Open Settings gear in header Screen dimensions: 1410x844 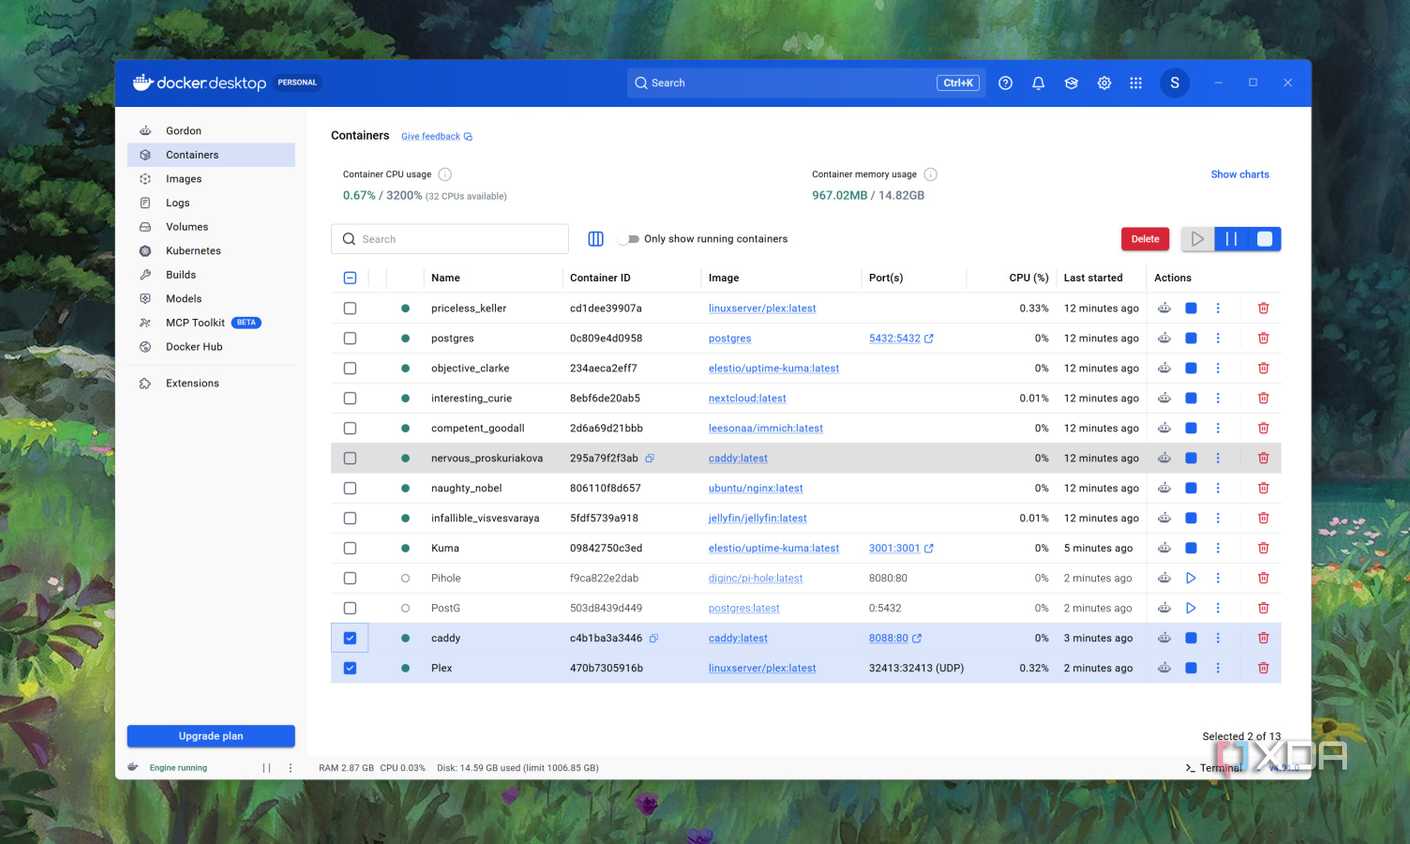pos(1104,83)
